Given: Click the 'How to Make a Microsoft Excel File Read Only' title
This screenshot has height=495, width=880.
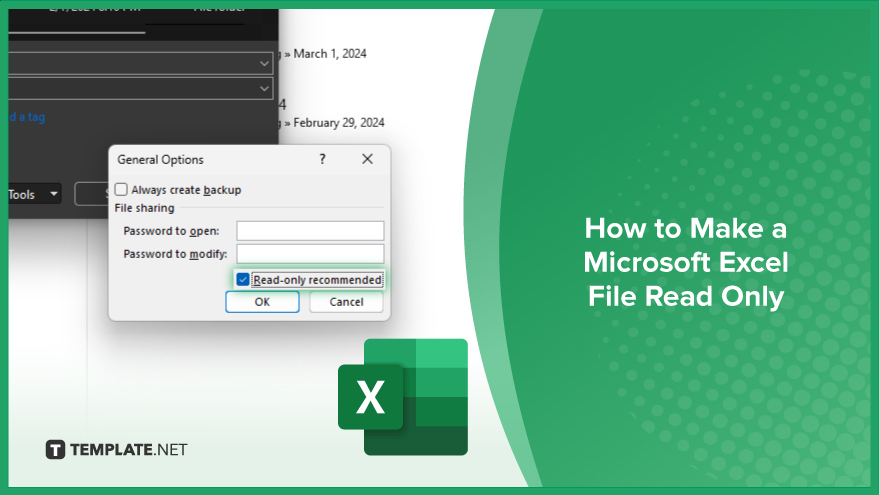Looking at the screenshot, I should click(x=685, y=262).
